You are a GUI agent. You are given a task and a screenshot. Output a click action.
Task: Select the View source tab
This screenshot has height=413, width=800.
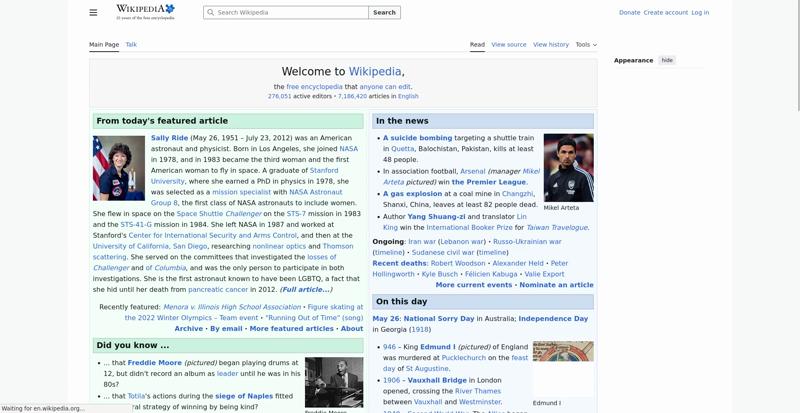coord(509,44)
